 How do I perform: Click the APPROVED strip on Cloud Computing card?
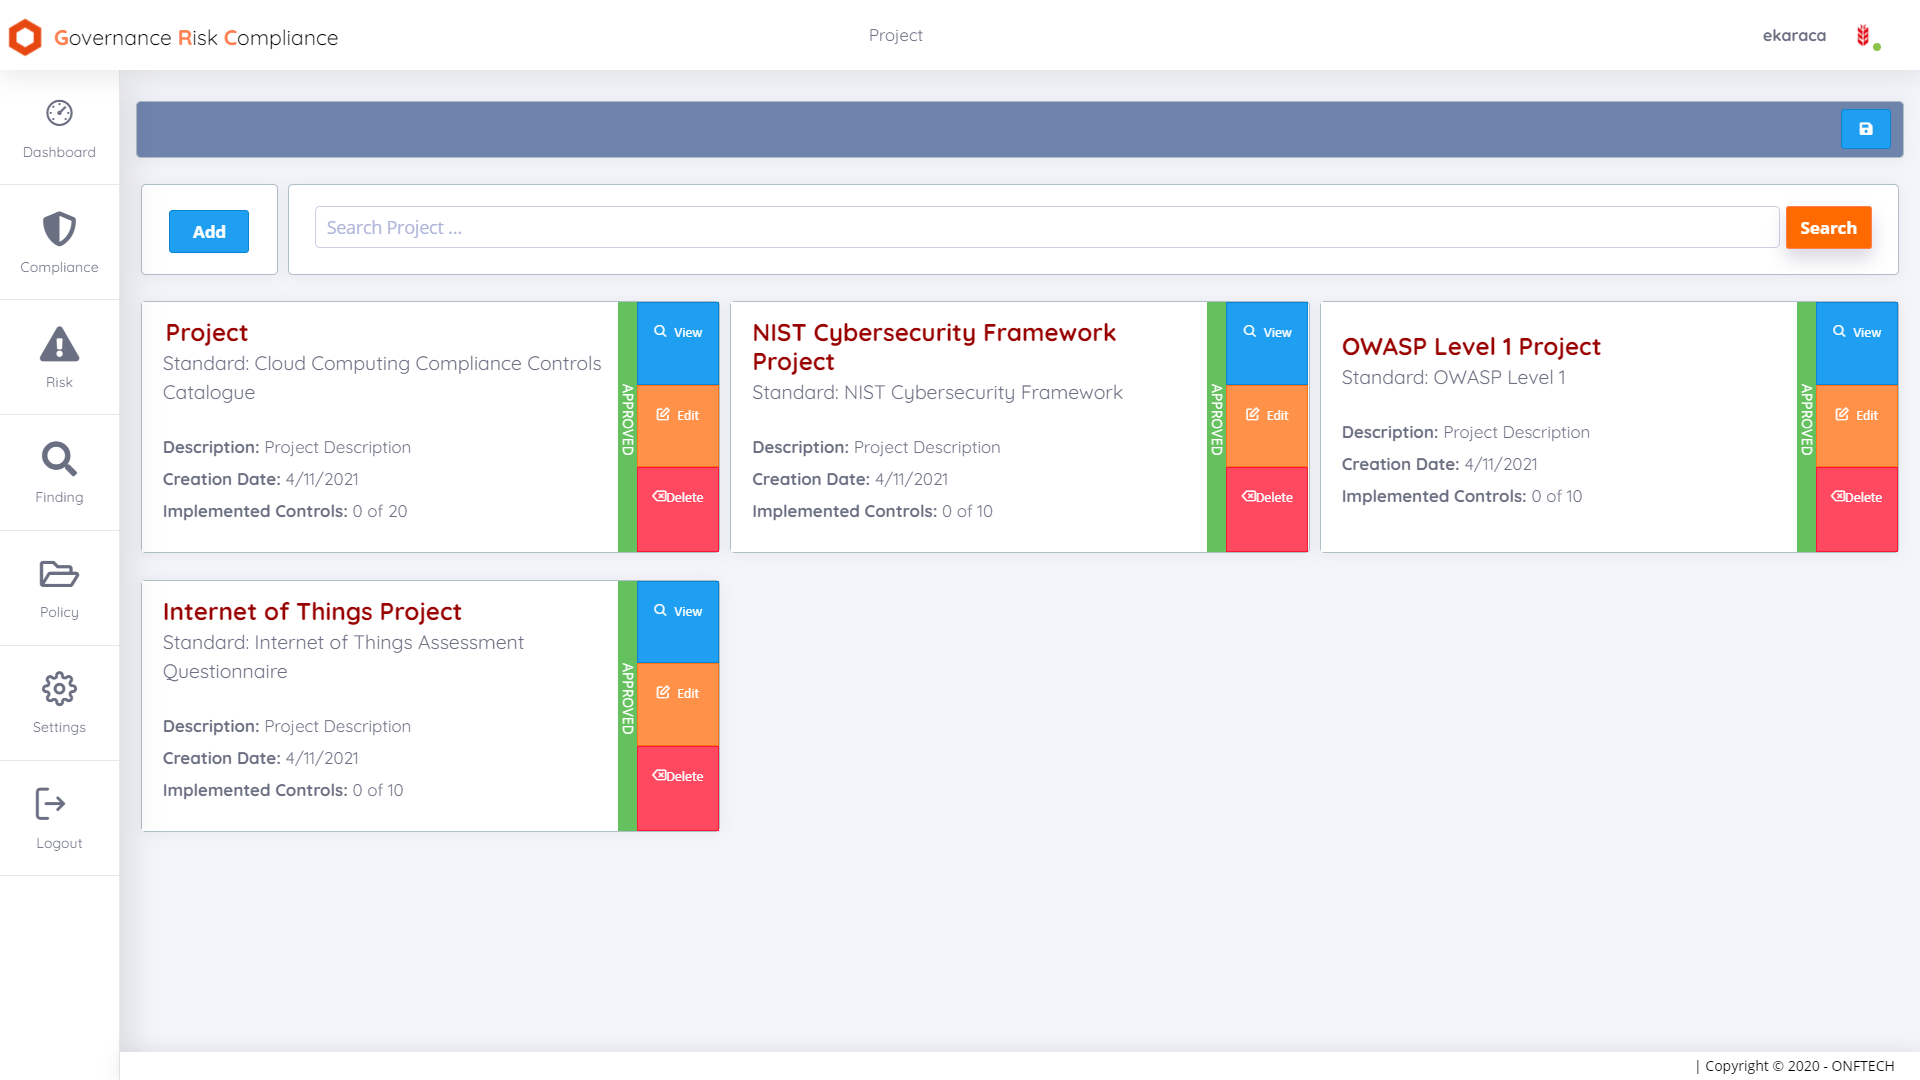627,427
